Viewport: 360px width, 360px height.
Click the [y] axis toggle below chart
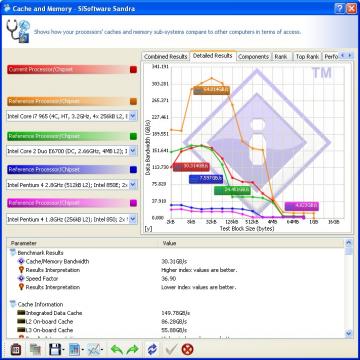pyautogui.click(x=148, y=229)
